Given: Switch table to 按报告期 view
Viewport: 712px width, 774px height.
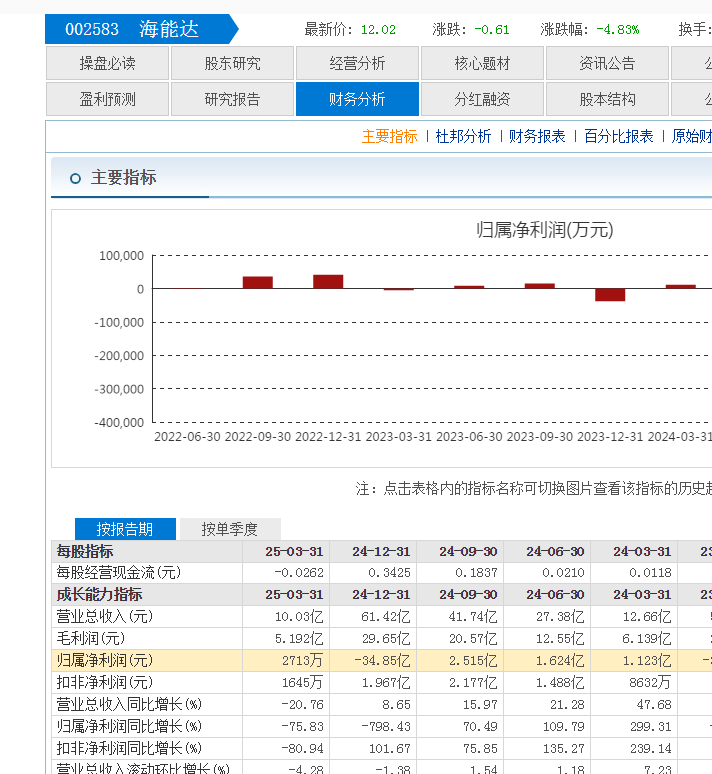Looking at the screenshot, I should pos(125,529).
